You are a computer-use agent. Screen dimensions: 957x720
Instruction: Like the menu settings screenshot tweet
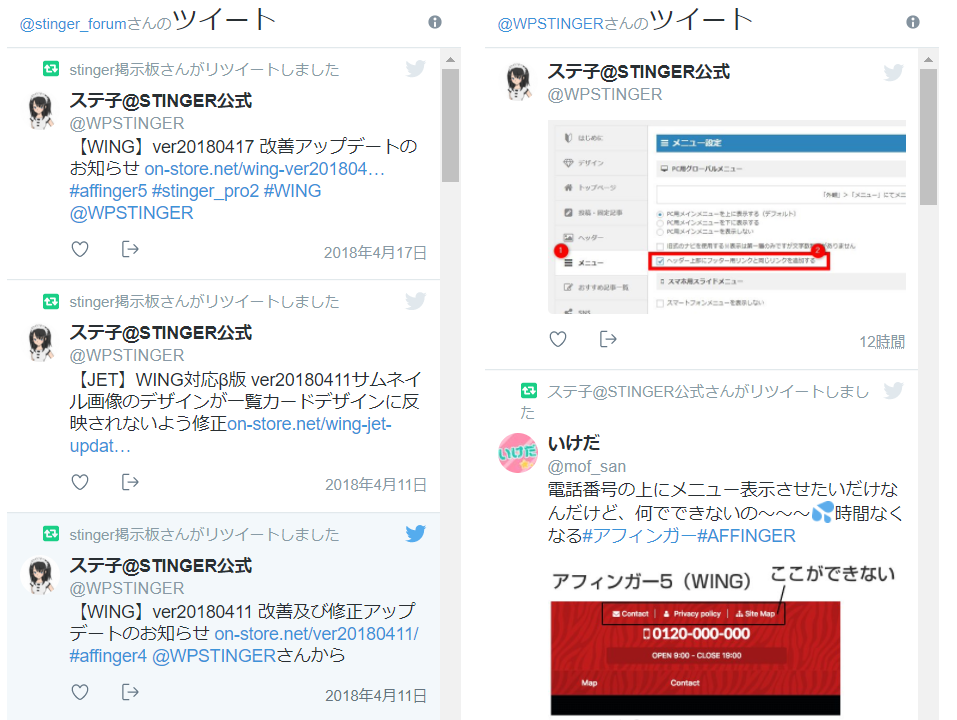pos(557,339)
